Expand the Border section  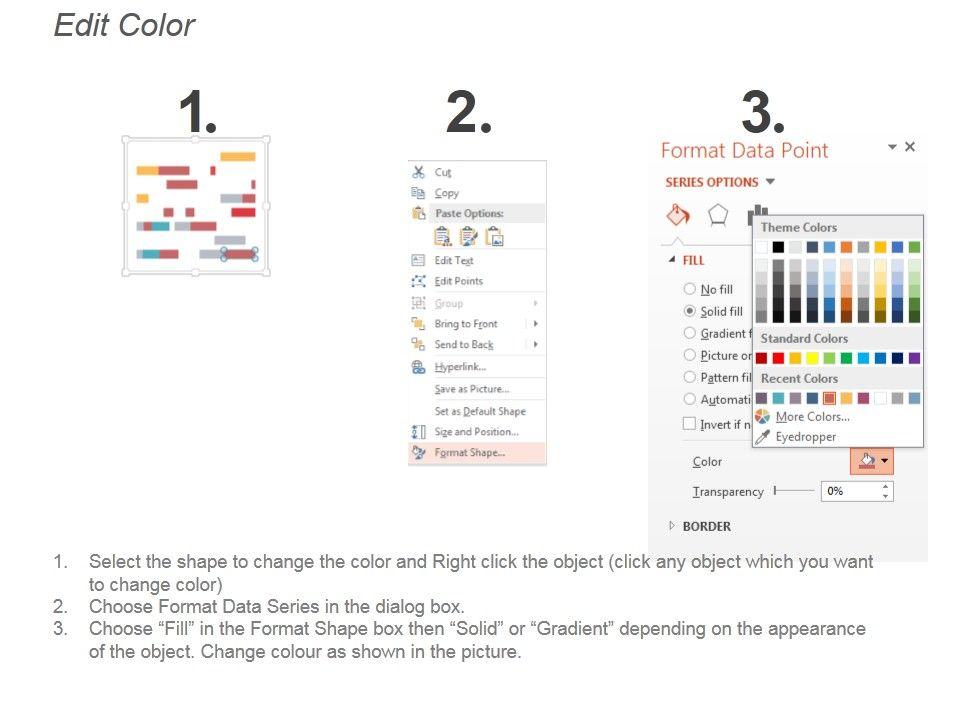[672, 526]
